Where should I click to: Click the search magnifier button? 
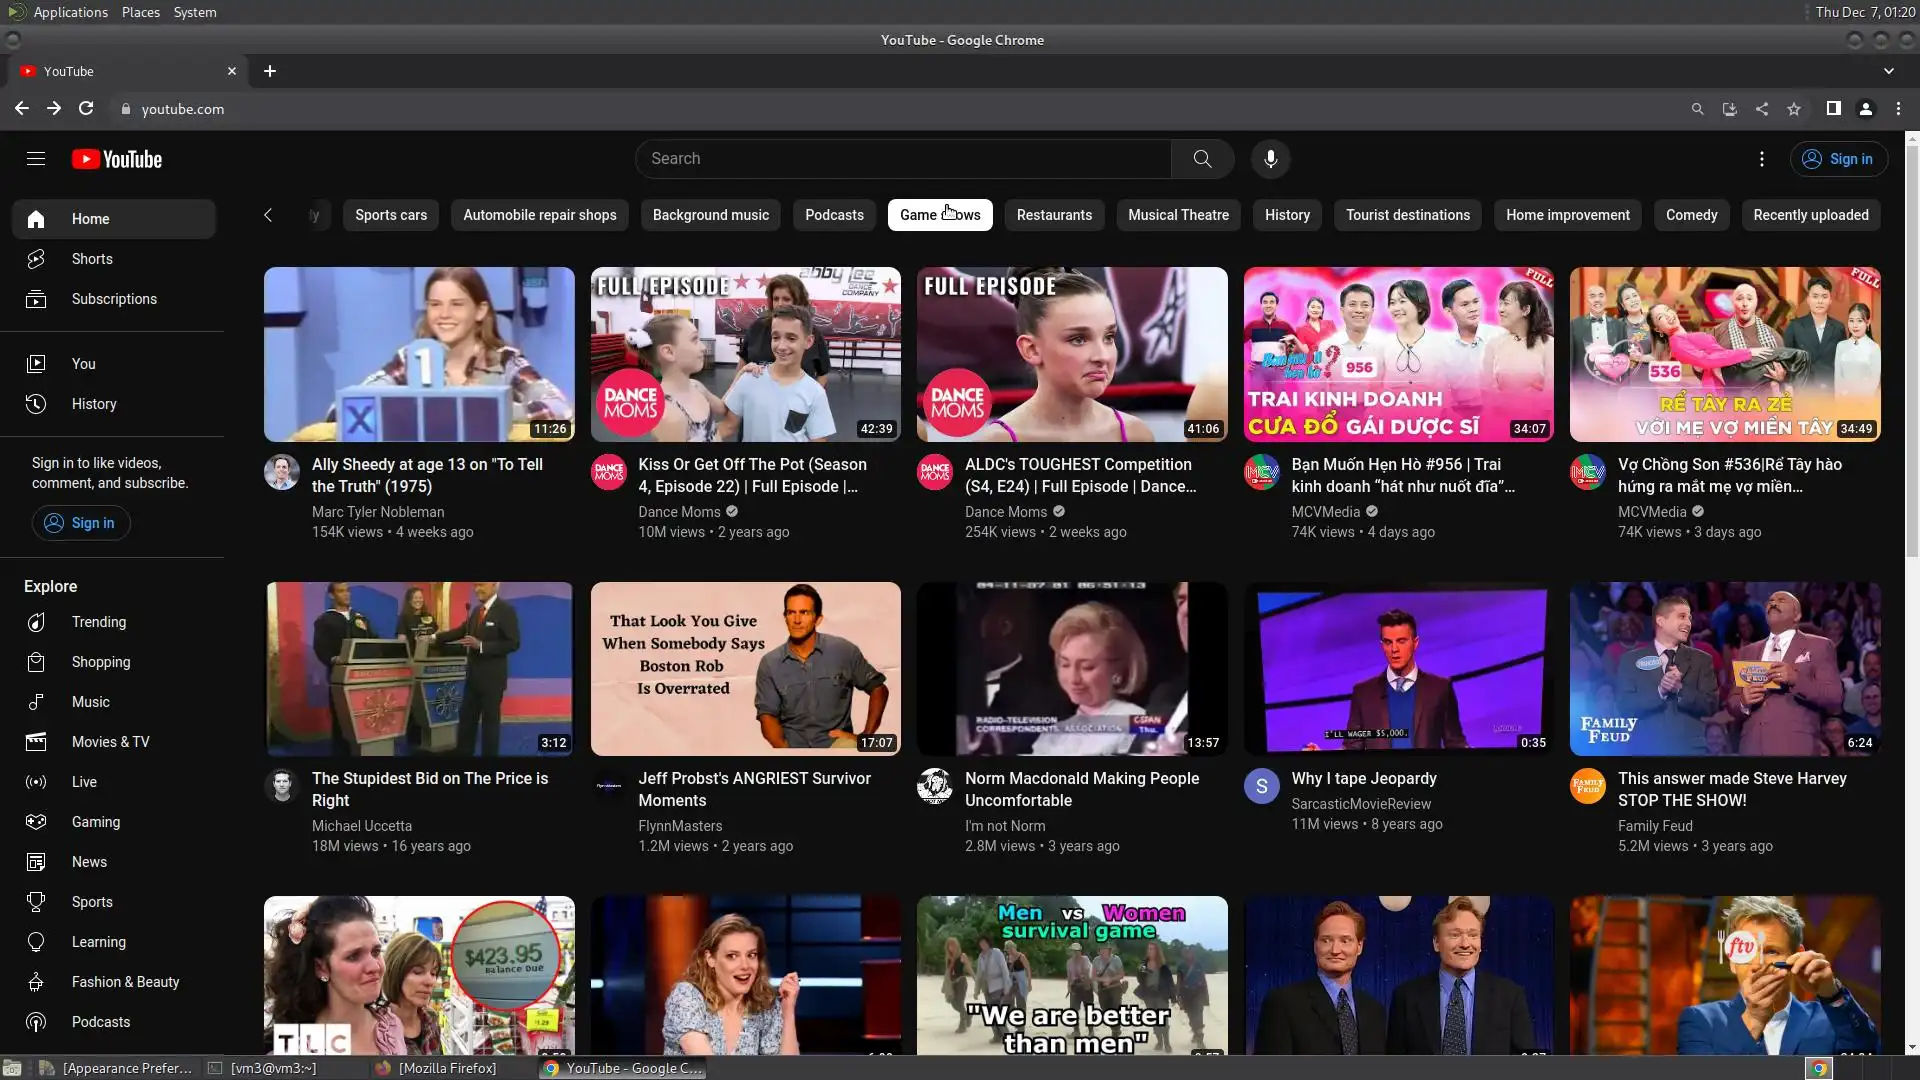[x=1202, y=159]
